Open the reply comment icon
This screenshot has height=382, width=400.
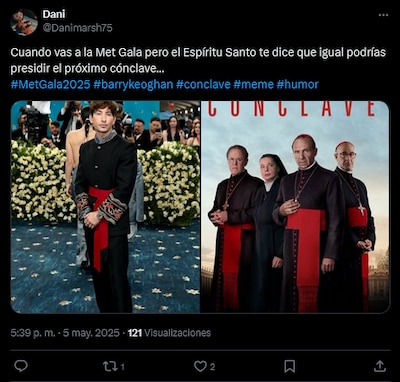[21, 366]
